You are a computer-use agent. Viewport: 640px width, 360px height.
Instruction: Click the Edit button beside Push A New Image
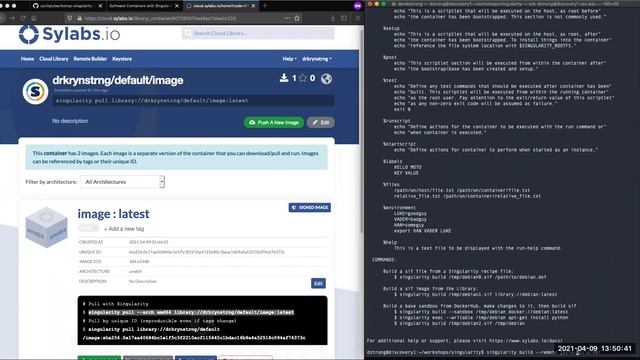(321, 122)
